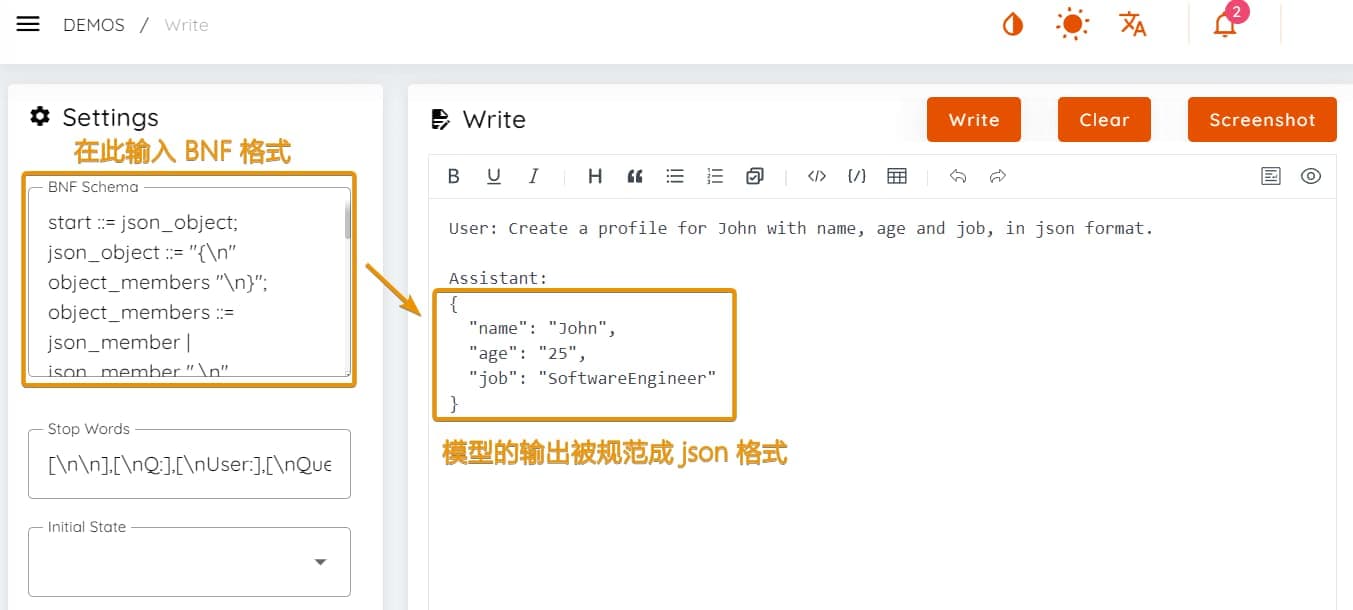This screenshot has height=610, width=1353.
Task: Insert a numbered ordered list
Action: click(714, 176)
